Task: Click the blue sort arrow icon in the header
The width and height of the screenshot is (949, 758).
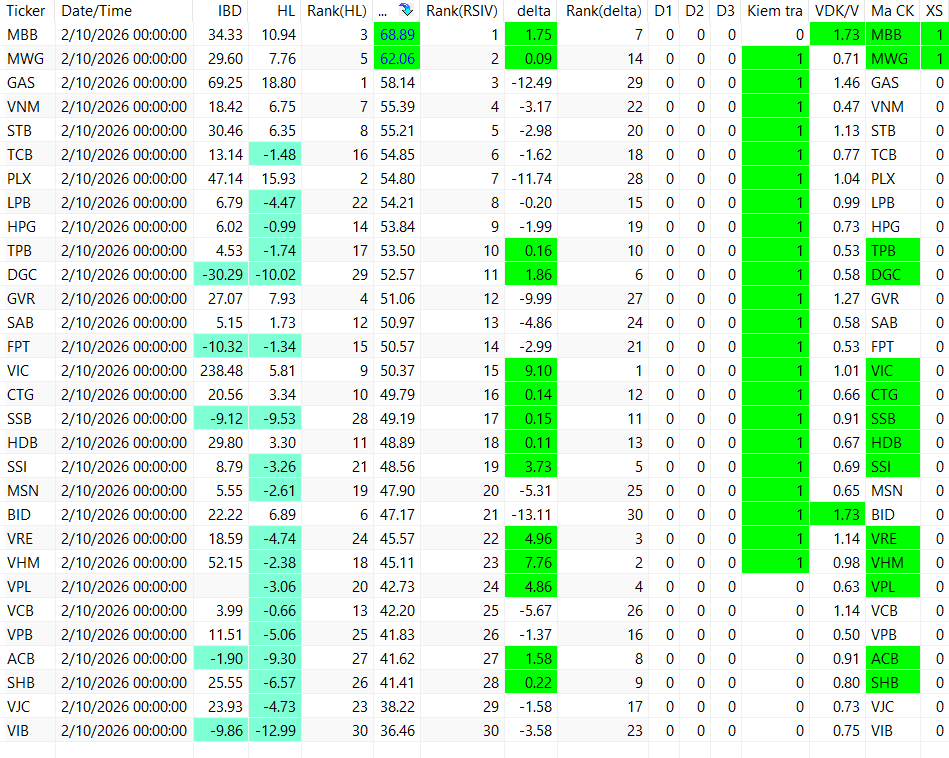Action: click(406, 10)
